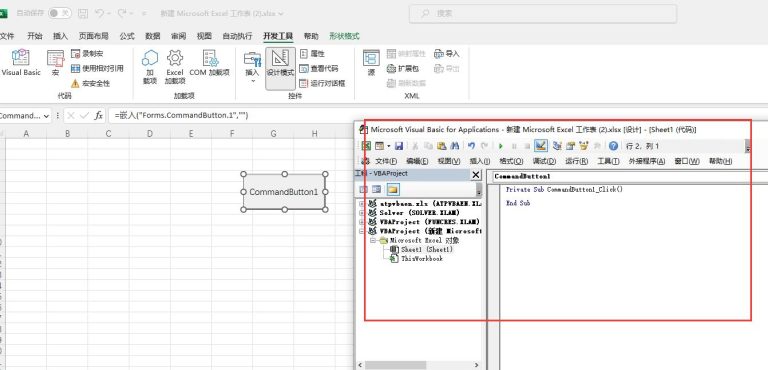This screenshot has width=768, height=370.
Task: Click View Code (查看代码)
Action: pyautogui.click(x=319, y=69)
